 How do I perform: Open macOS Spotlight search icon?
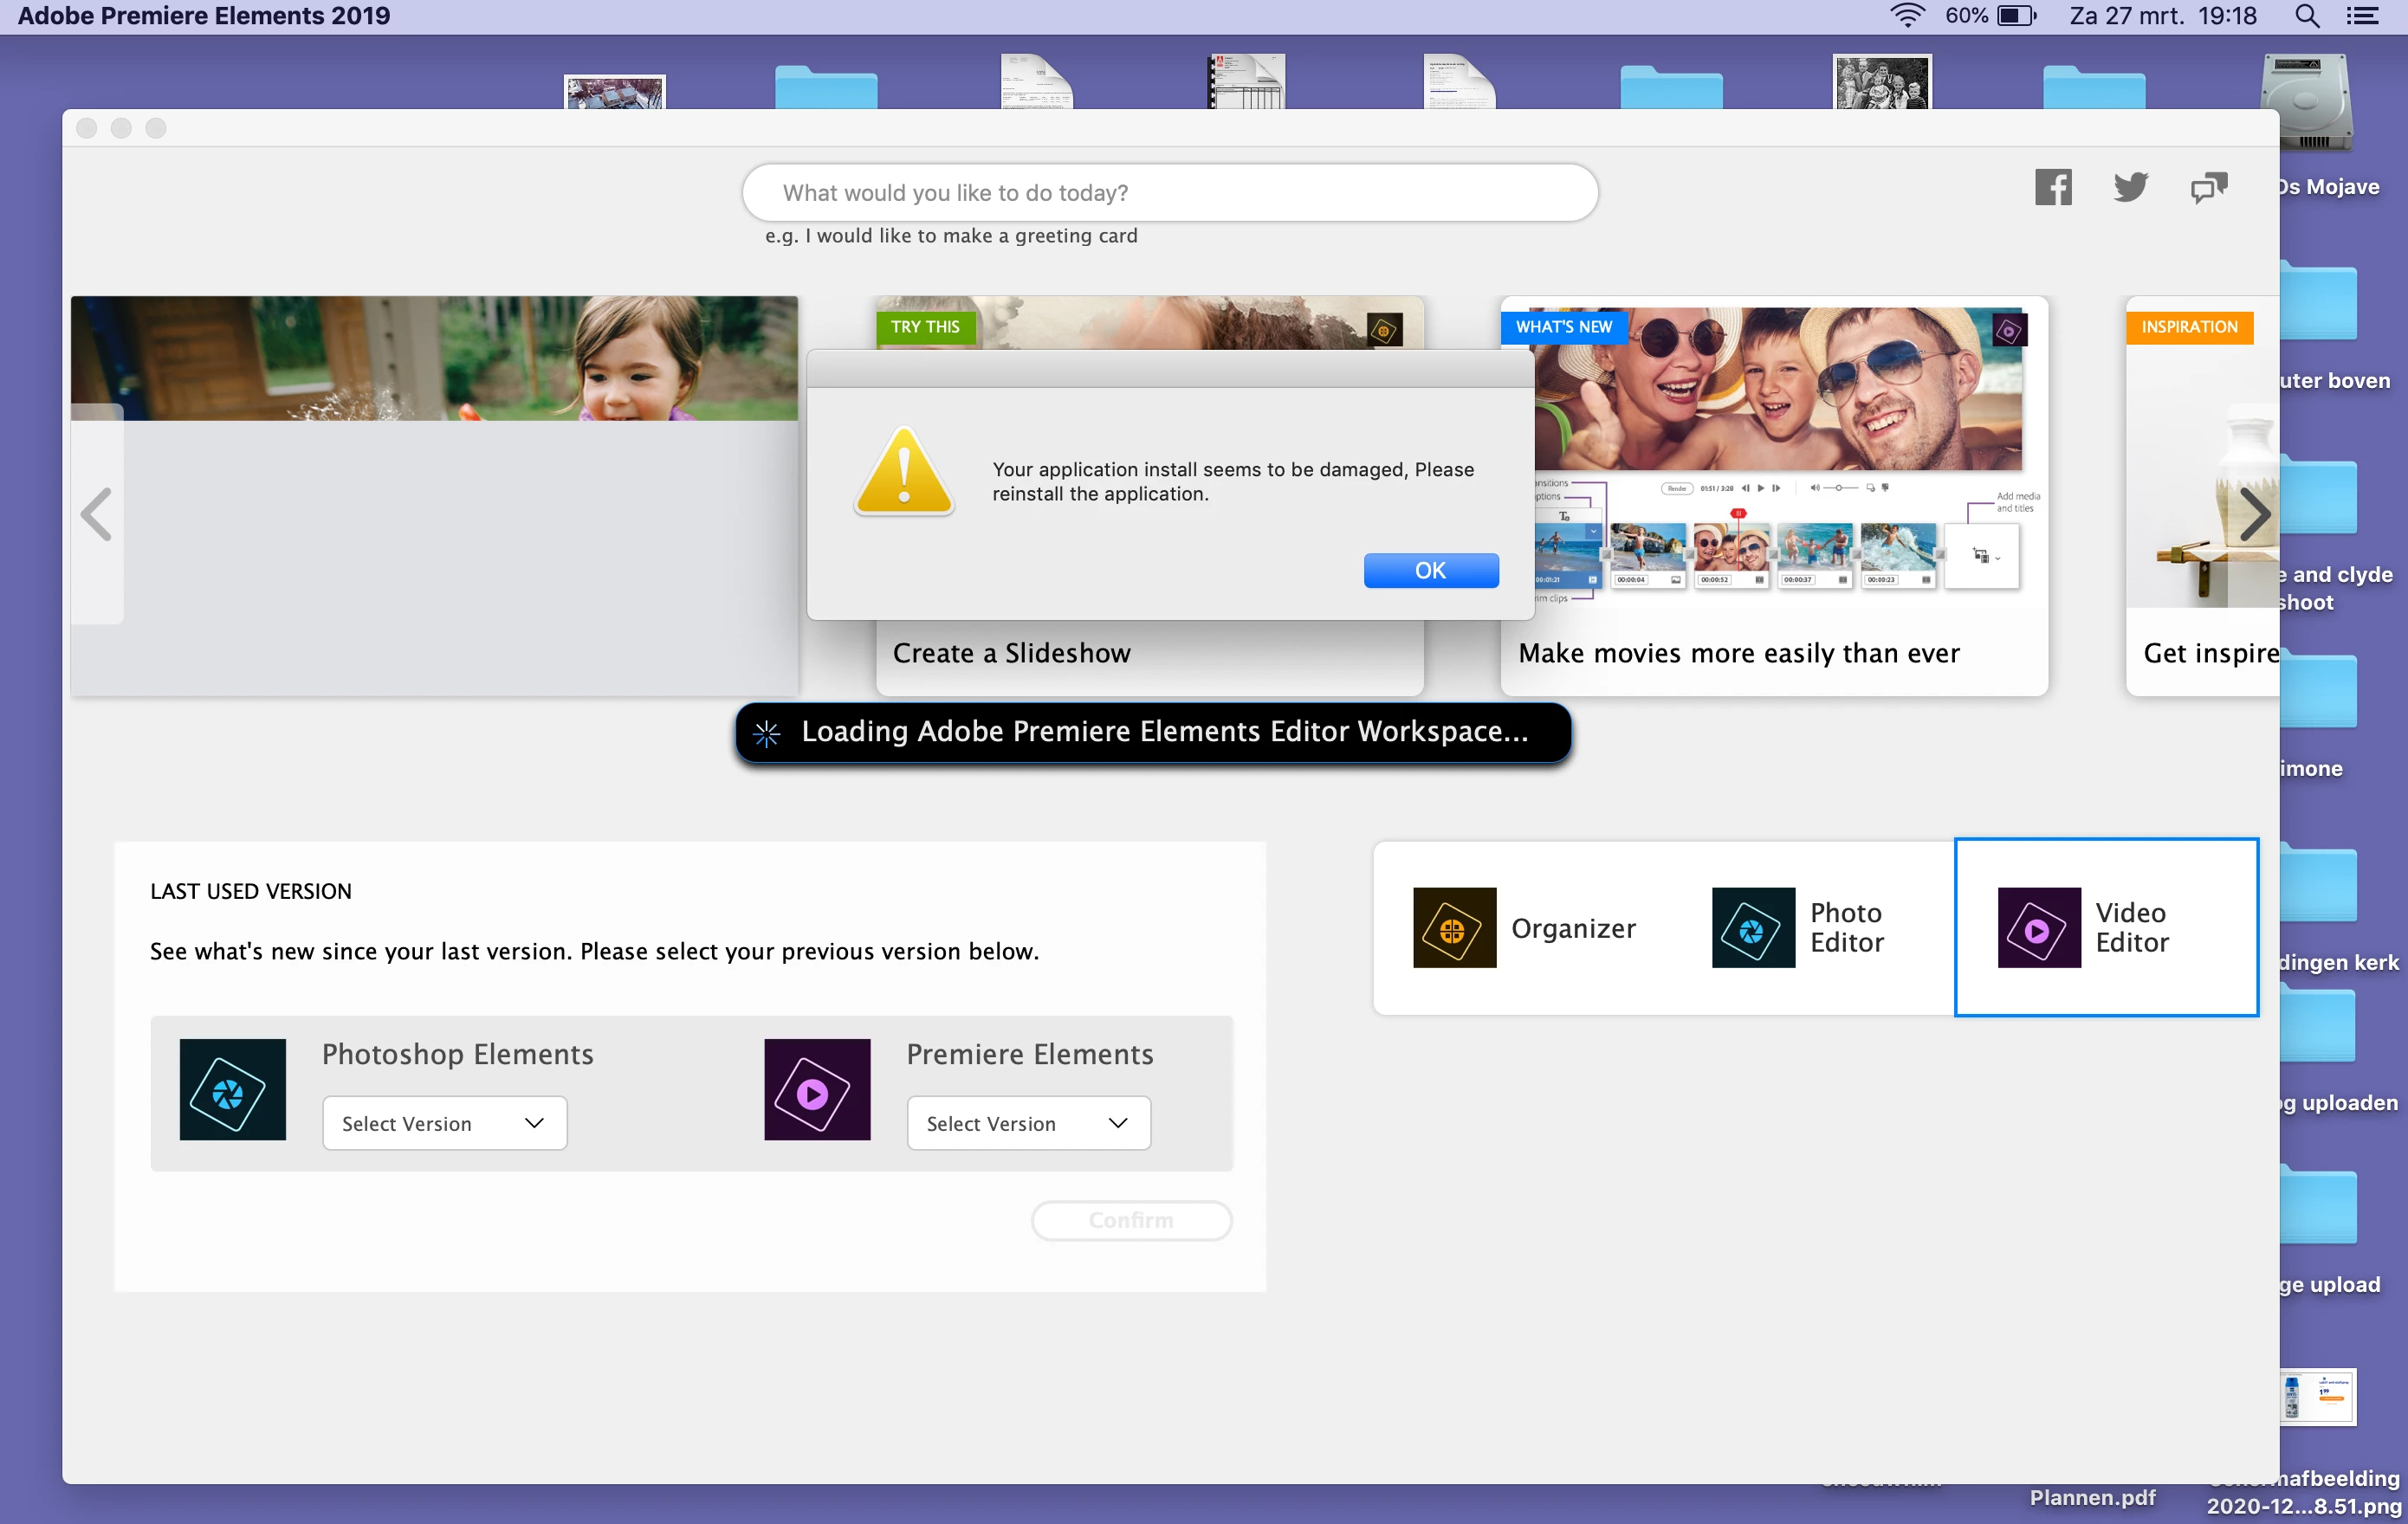point(2307,16)
